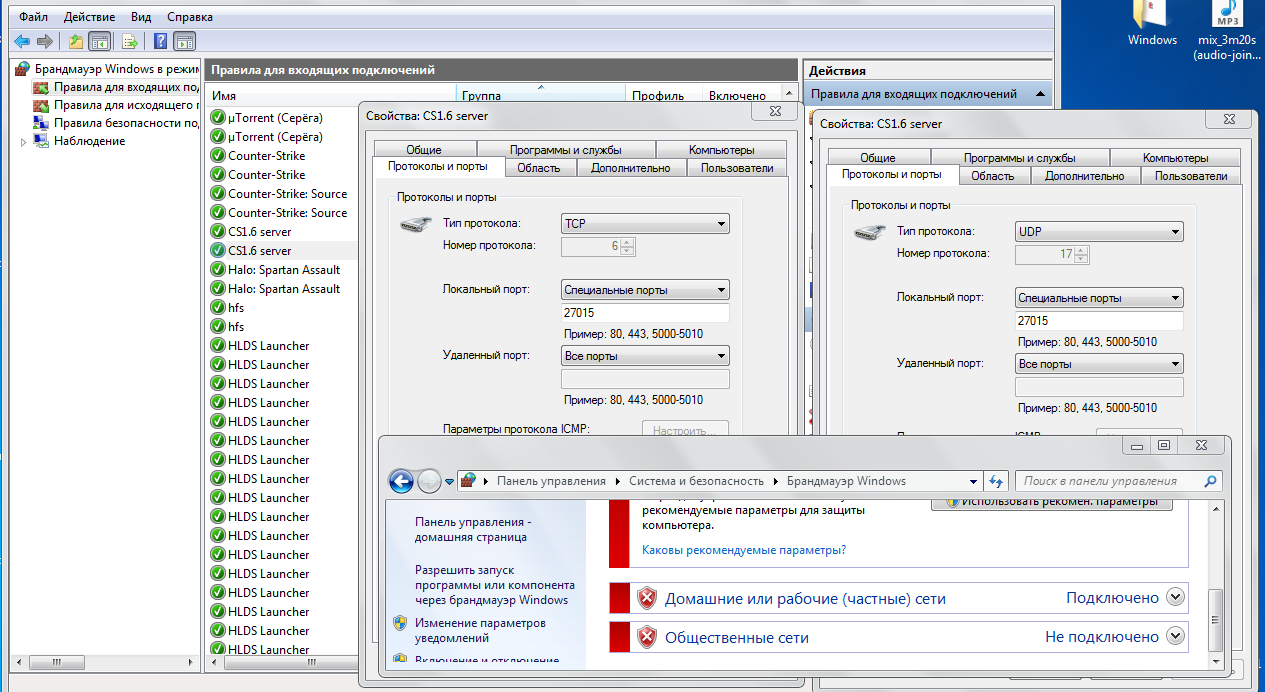Switch to Программы и службы tab in TCP dialog
The width and height of the screenshot is (1265, 692).
click(566, 150)
